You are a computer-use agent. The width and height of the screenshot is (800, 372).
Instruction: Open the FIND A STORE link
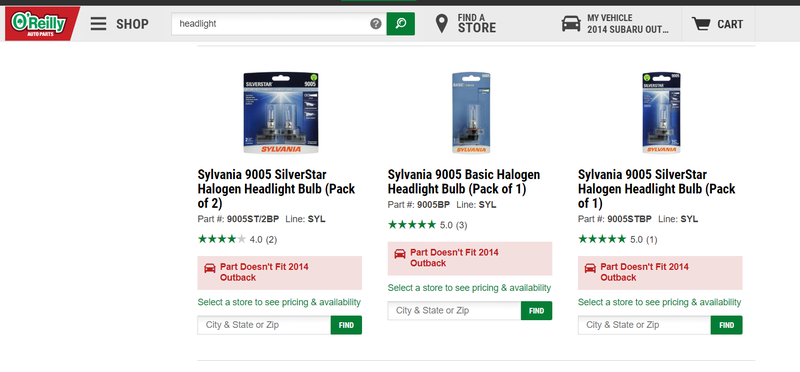(477, 23)
